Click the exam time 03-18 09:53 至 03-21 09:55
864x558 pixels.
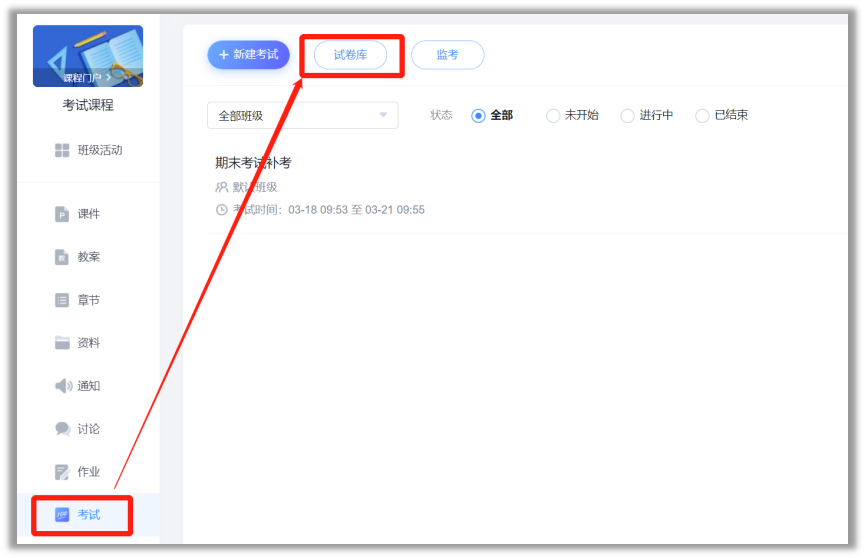[357, 210]
